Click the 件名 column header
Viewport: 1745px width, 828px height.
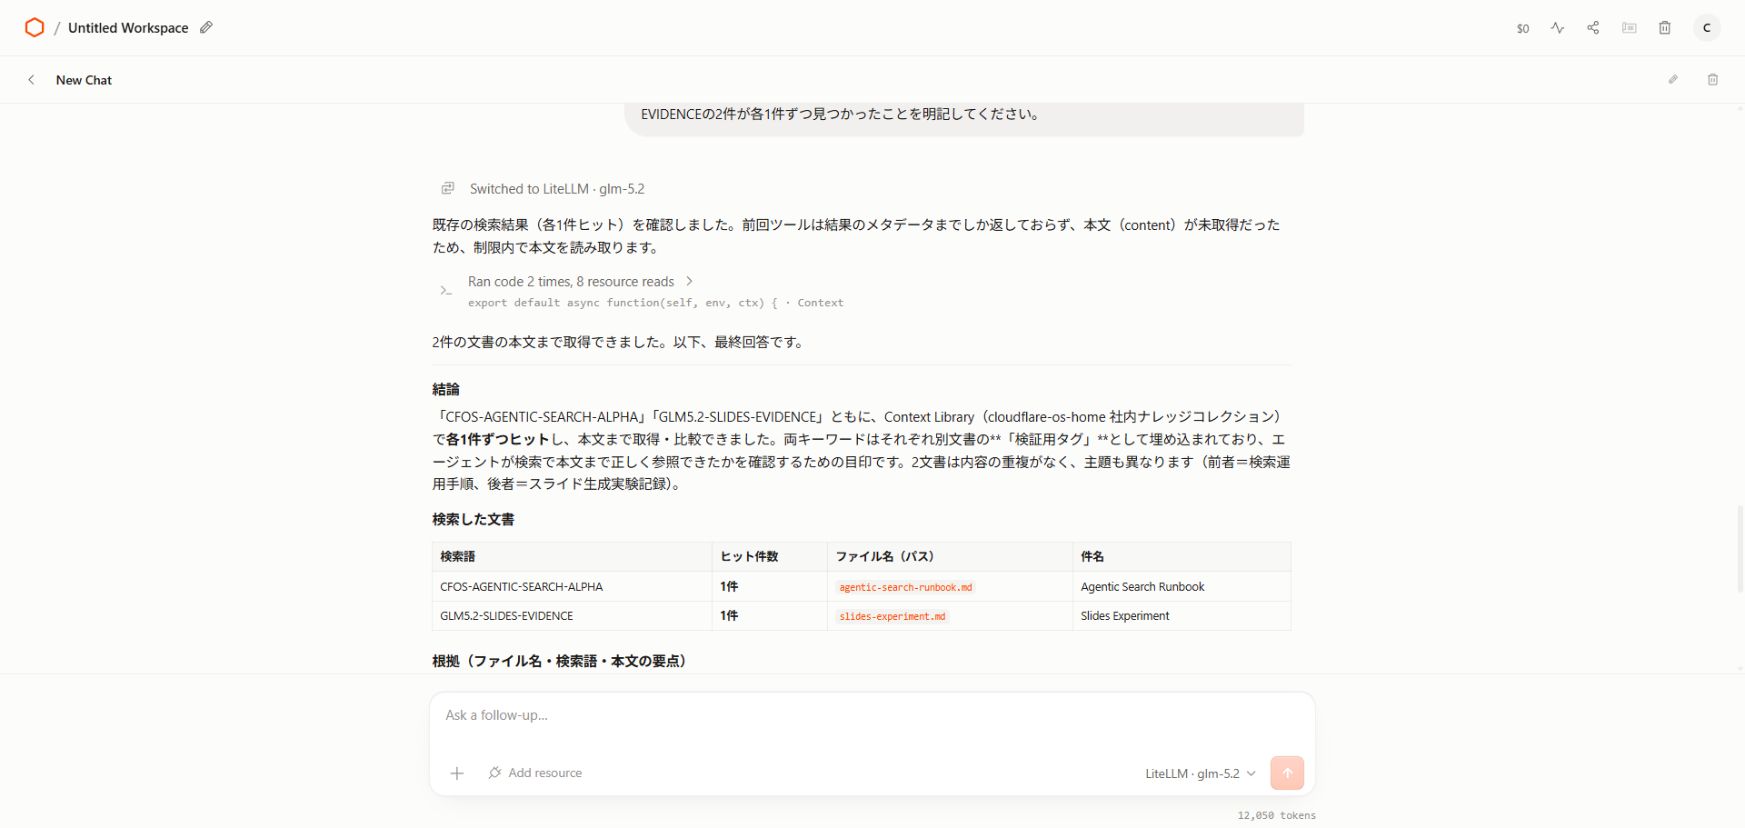pos(1181,557)
